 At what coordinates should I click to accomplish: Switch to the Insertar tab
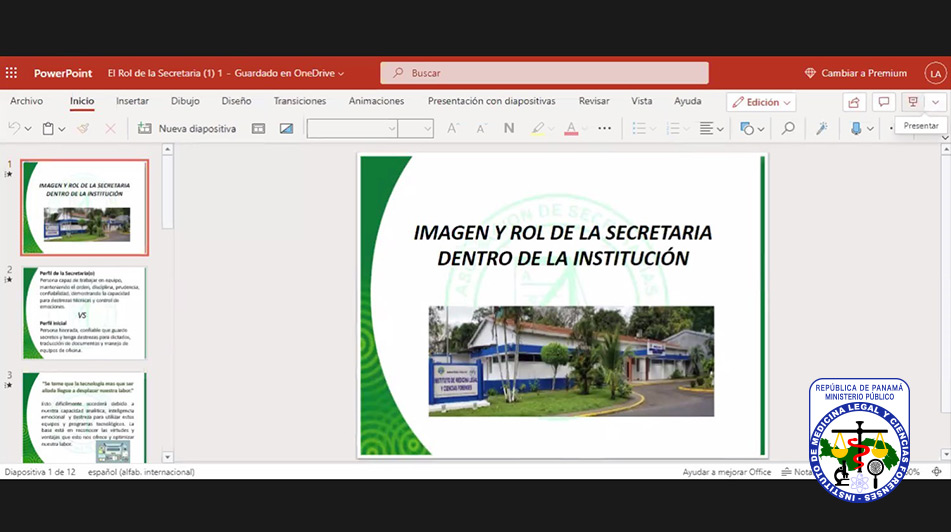pos(132,101)
